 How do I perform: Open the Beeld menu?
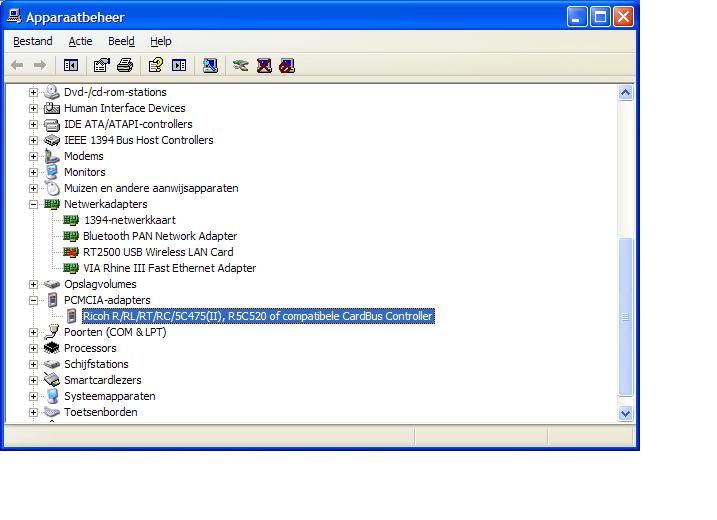(x=121, y=41)
